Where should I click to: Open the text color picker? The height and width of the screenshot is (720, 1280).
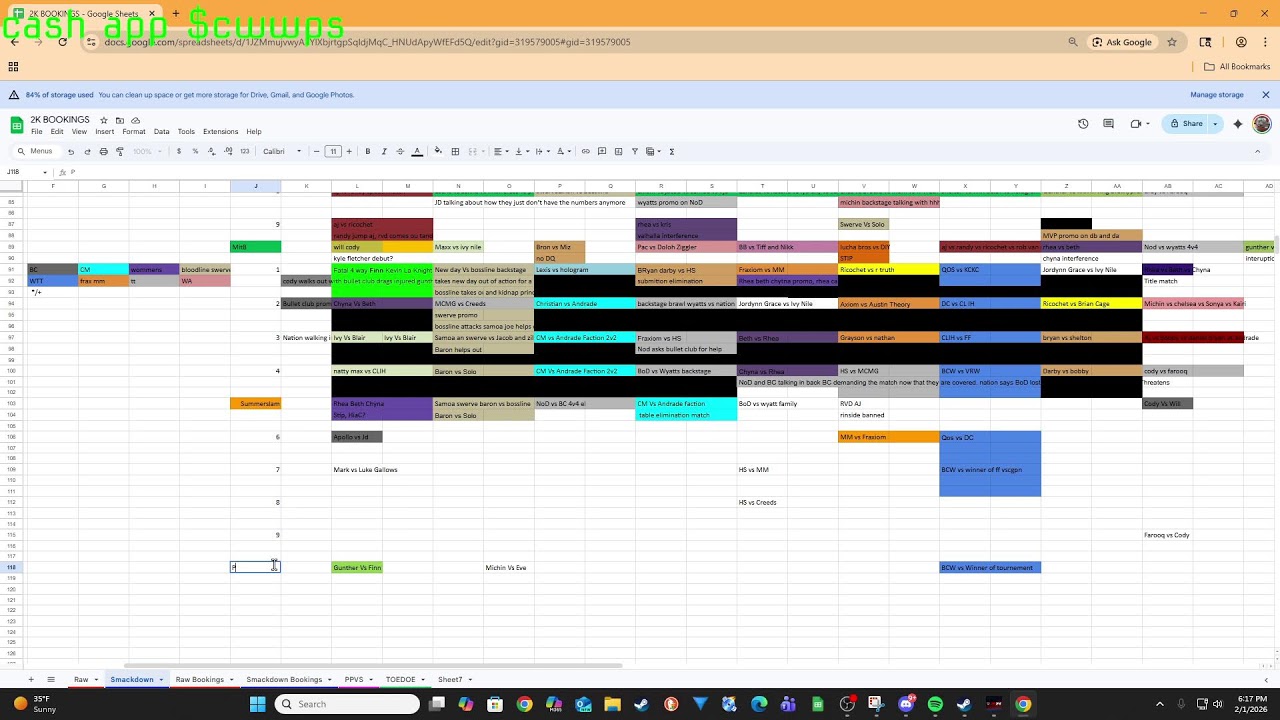417,152
